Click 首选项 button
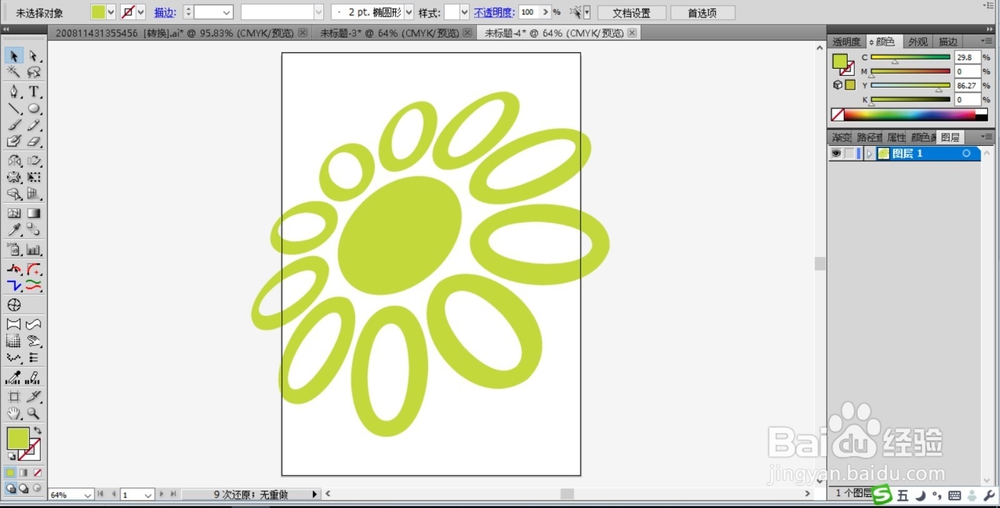1000x508 pixels. click(702, 13)
